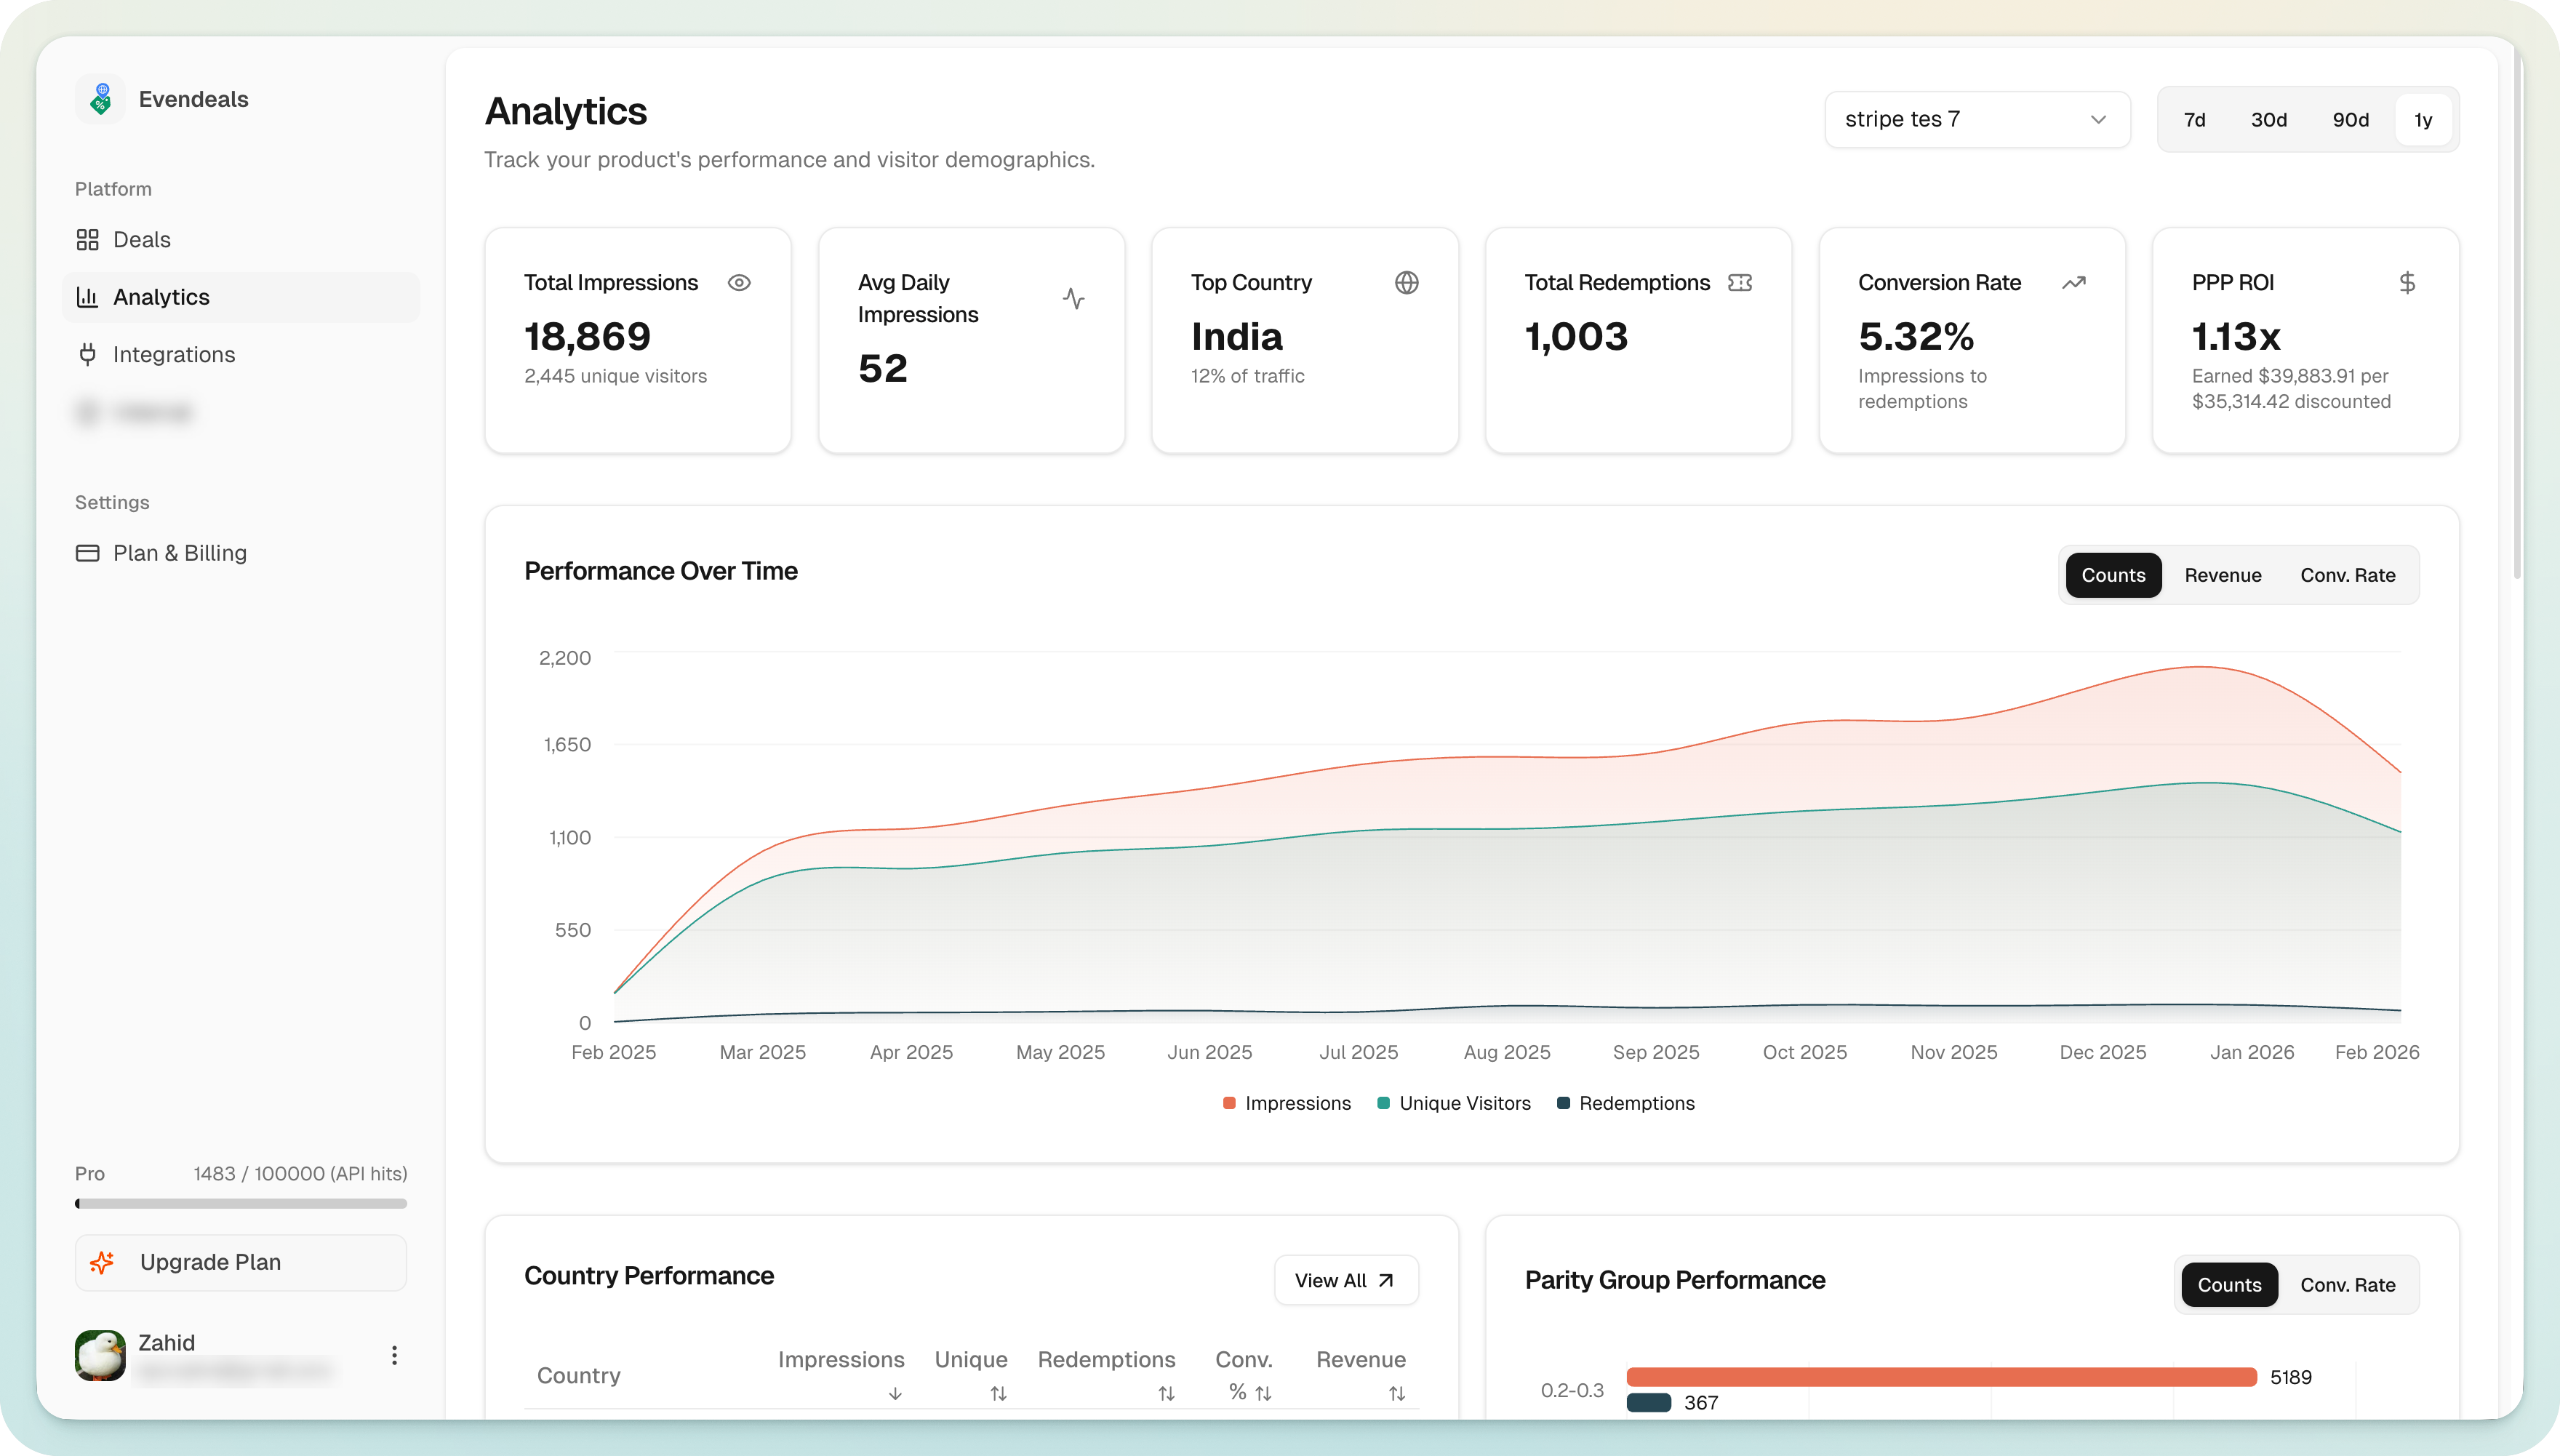Click the Plan & Billing card icon
2560x1456 pixels.
point(88,553)
